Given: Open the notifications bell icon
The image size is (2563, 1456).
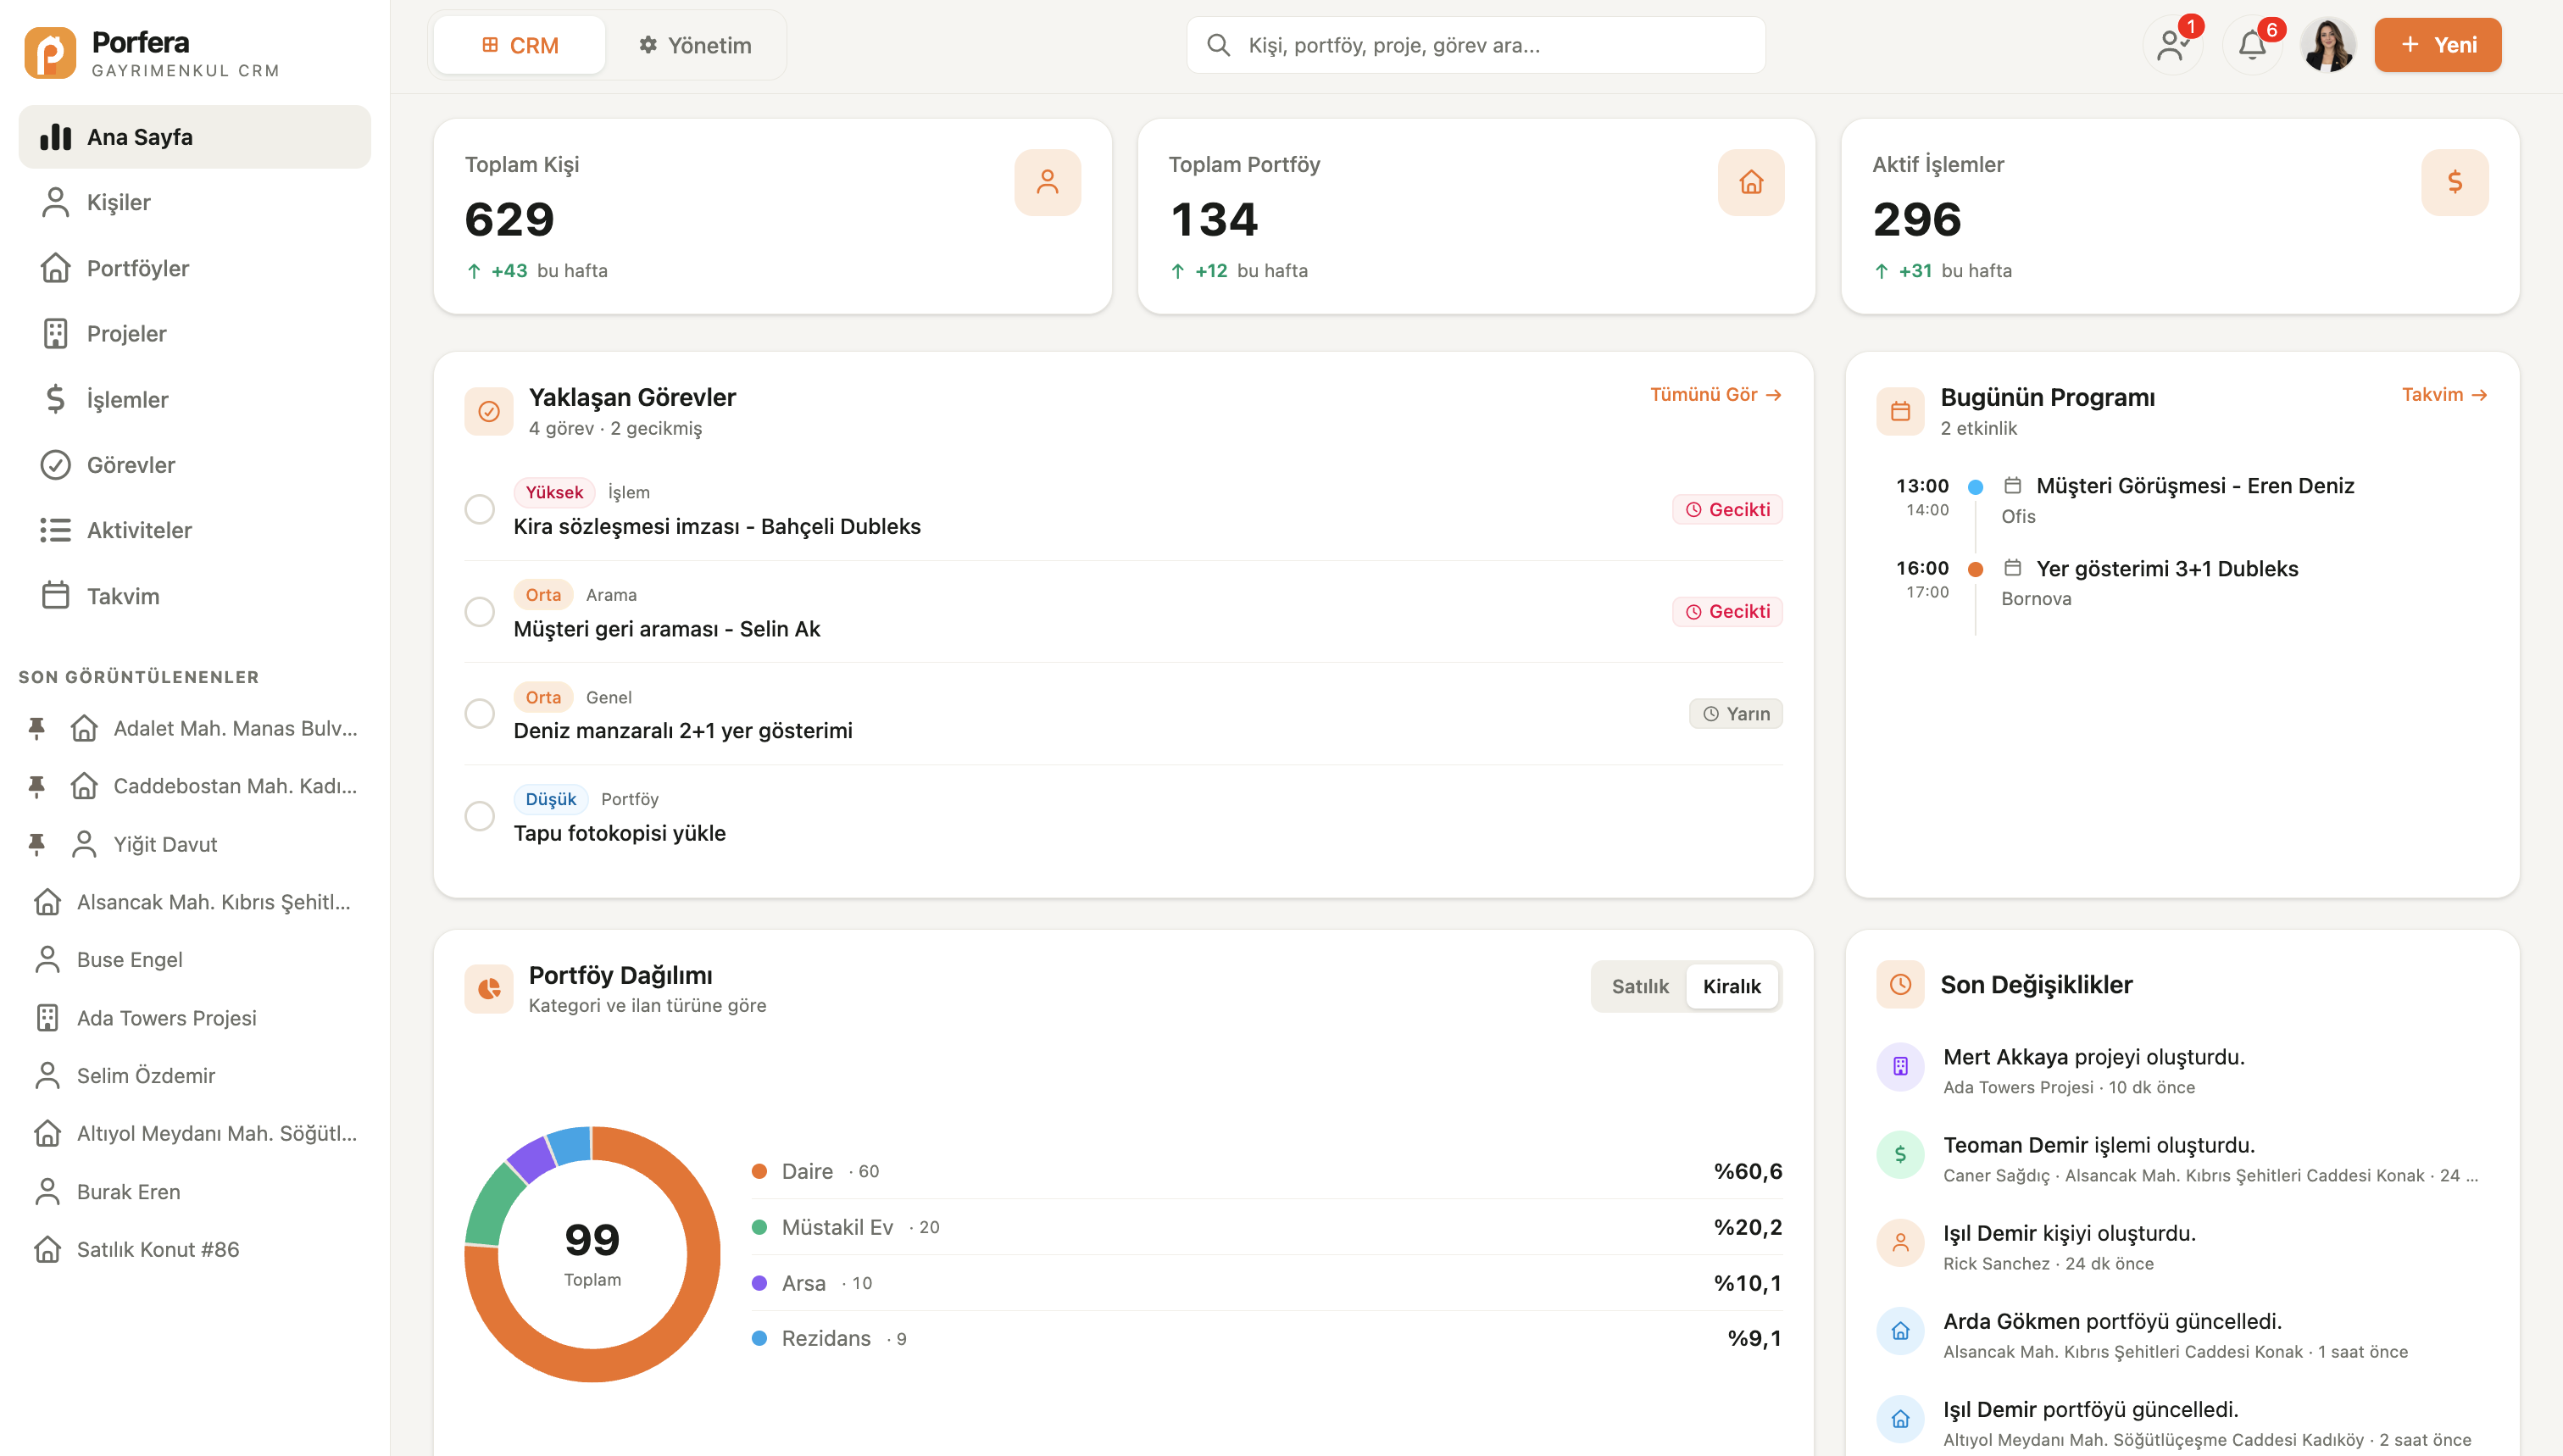Looking at the screenshot, I should click(x=2251, y=45).
